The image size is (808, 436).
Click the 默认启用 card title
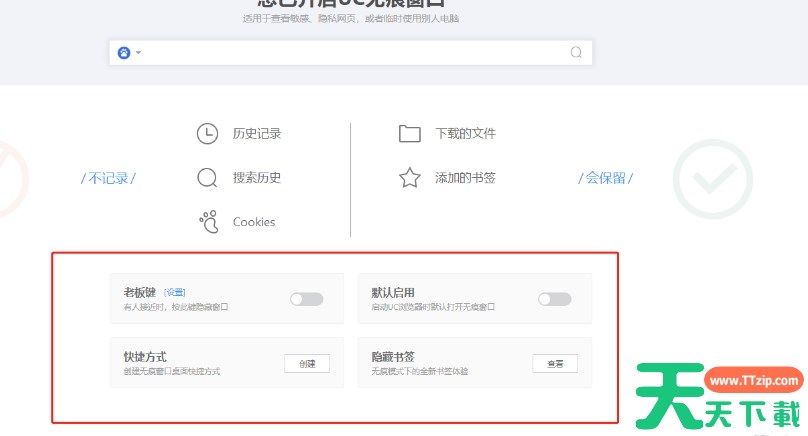[x=393, y=293]
